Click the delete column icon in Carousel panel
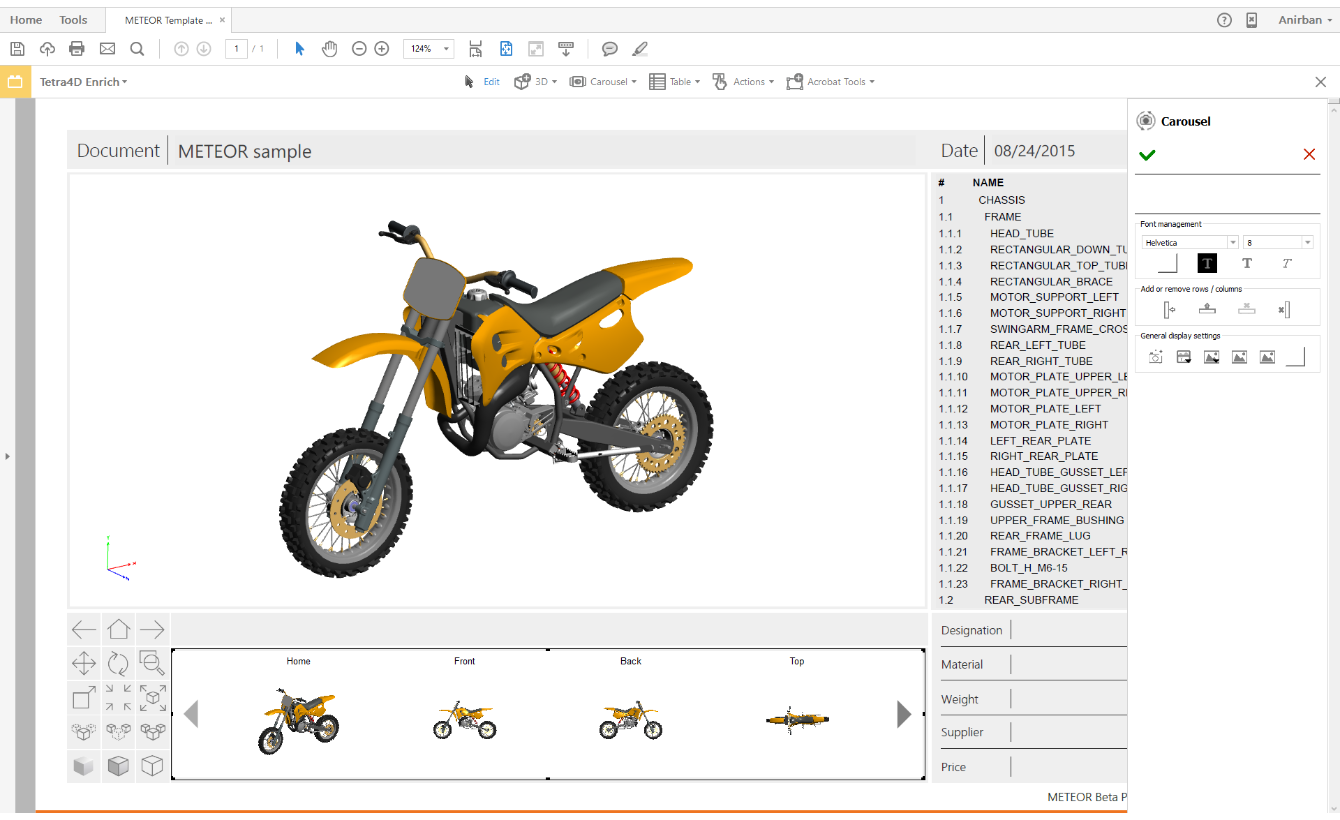Image resolution: width=1340 pixels, height=820 pixels. pyautogui.click(x=1284, y=310)
